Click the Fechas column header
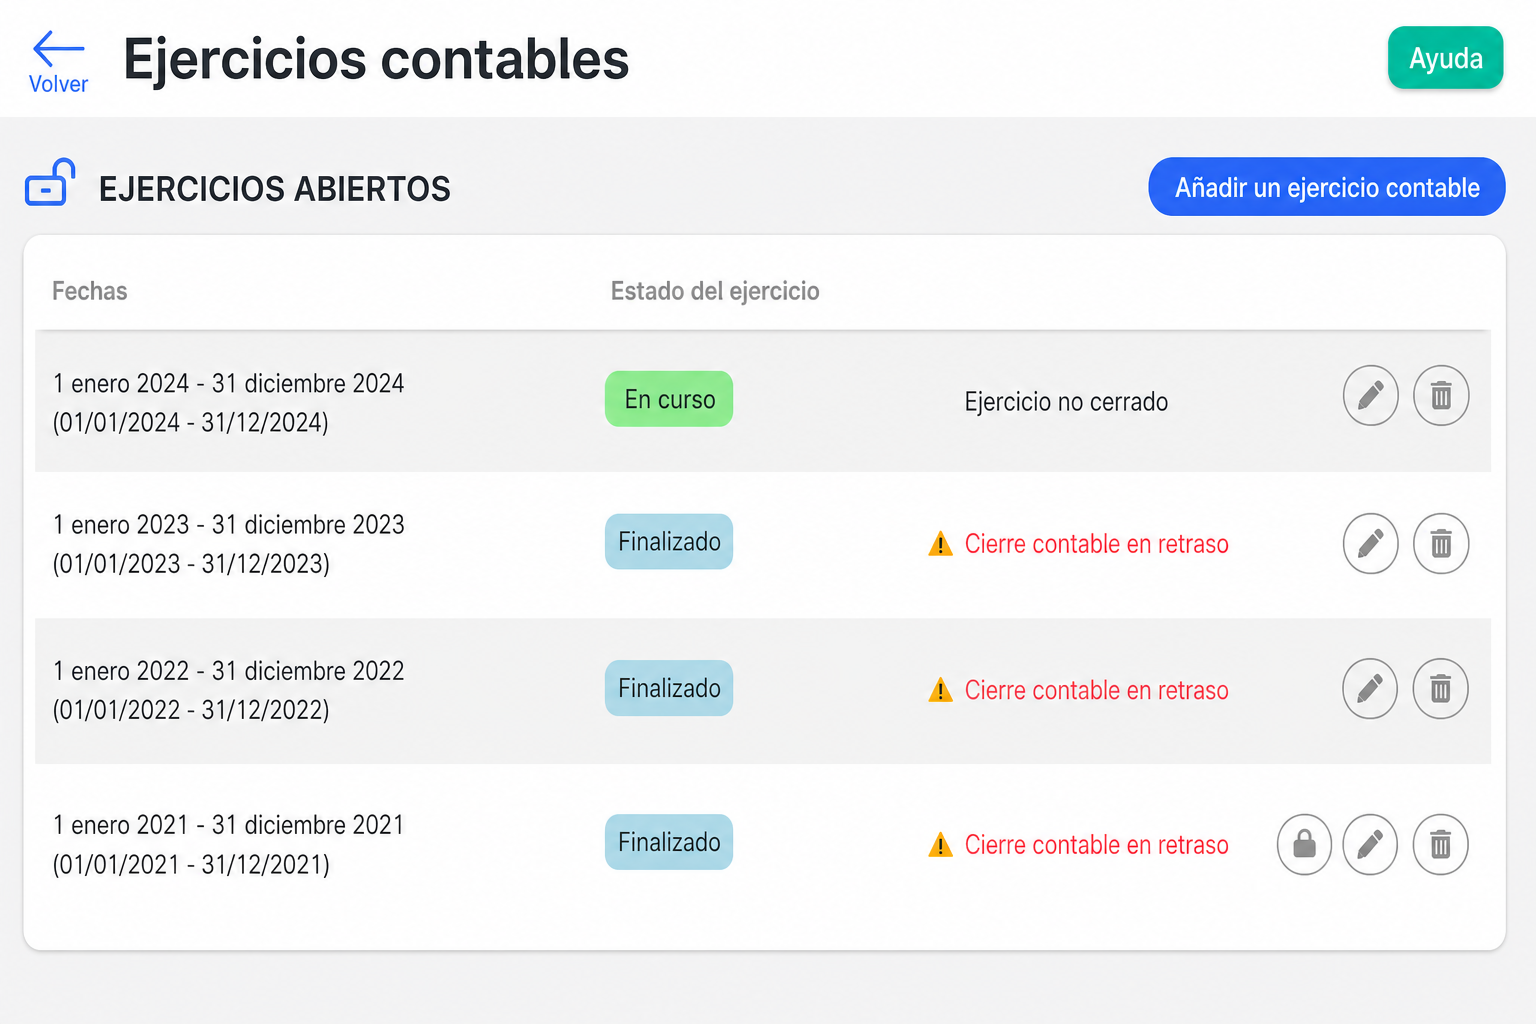Viewport: 1536px width, 1024px height. tap(90, 291)
